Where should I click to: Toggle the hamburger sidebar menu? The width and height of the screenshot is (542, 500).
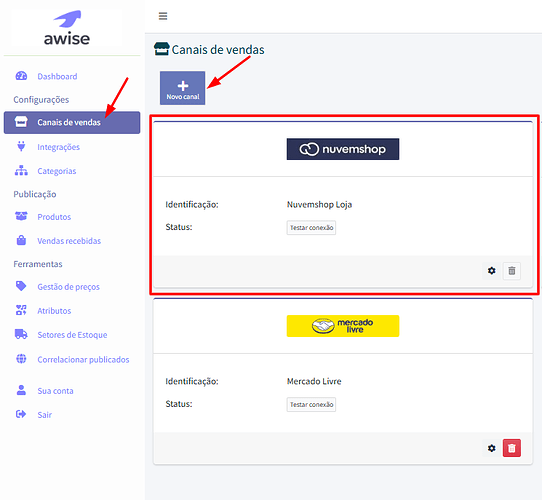point(163,16)
